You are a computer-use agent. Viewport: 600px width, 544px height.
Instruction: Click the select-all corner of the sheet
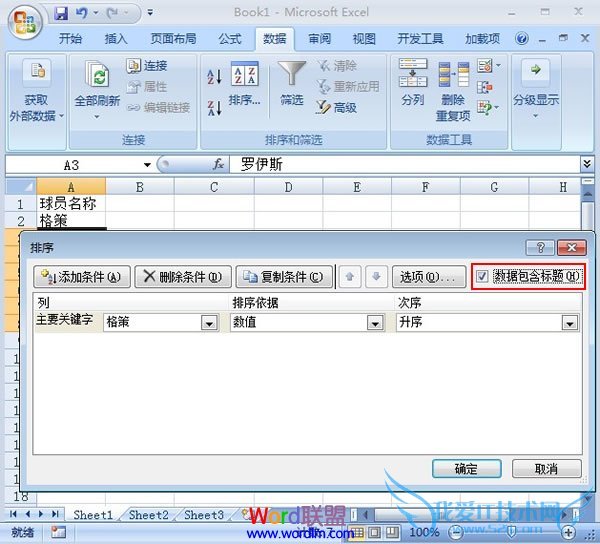[21, 187]
